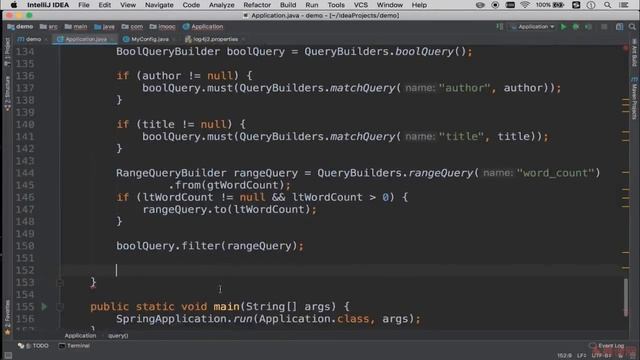Run with coverage icon in toolbar
Image resolution: width=640 pixels, height=360 pixels.
coord(588,27)
